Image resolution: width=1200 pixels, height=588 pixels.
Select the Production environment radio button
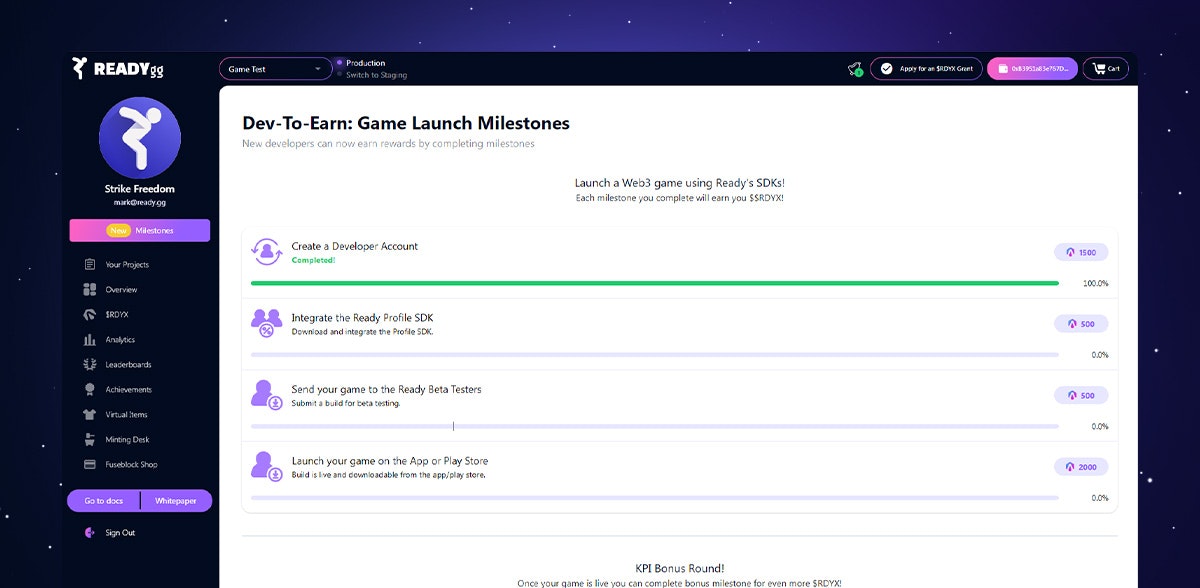pyautogui.click(x=340, y=63)
